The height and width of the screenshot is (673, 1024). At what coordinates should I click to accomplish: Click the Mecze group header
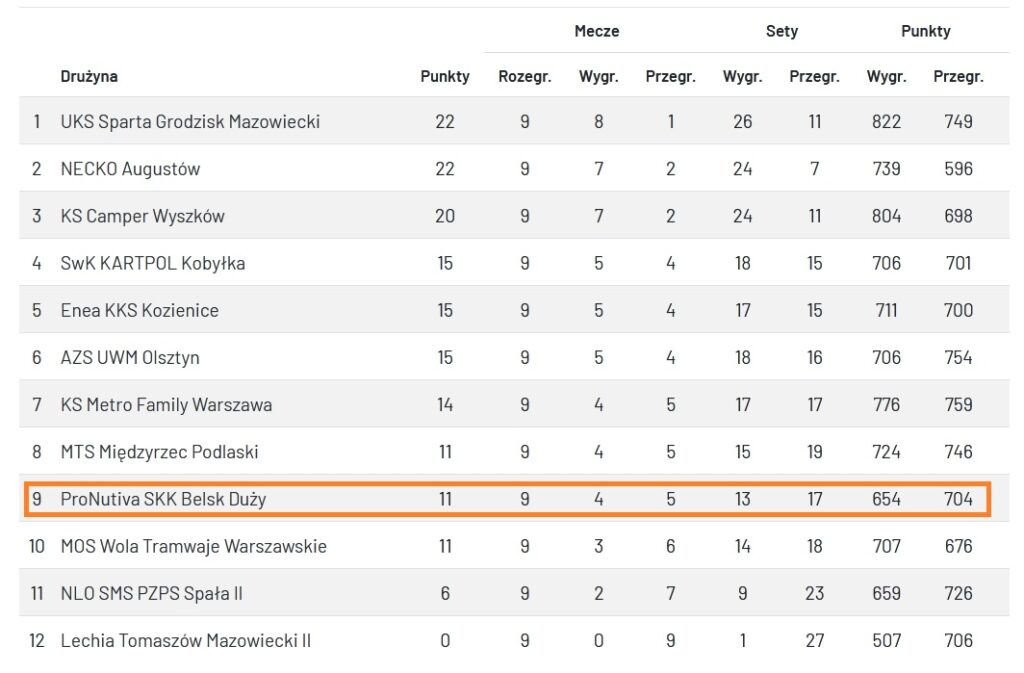[x=597, y=31]
